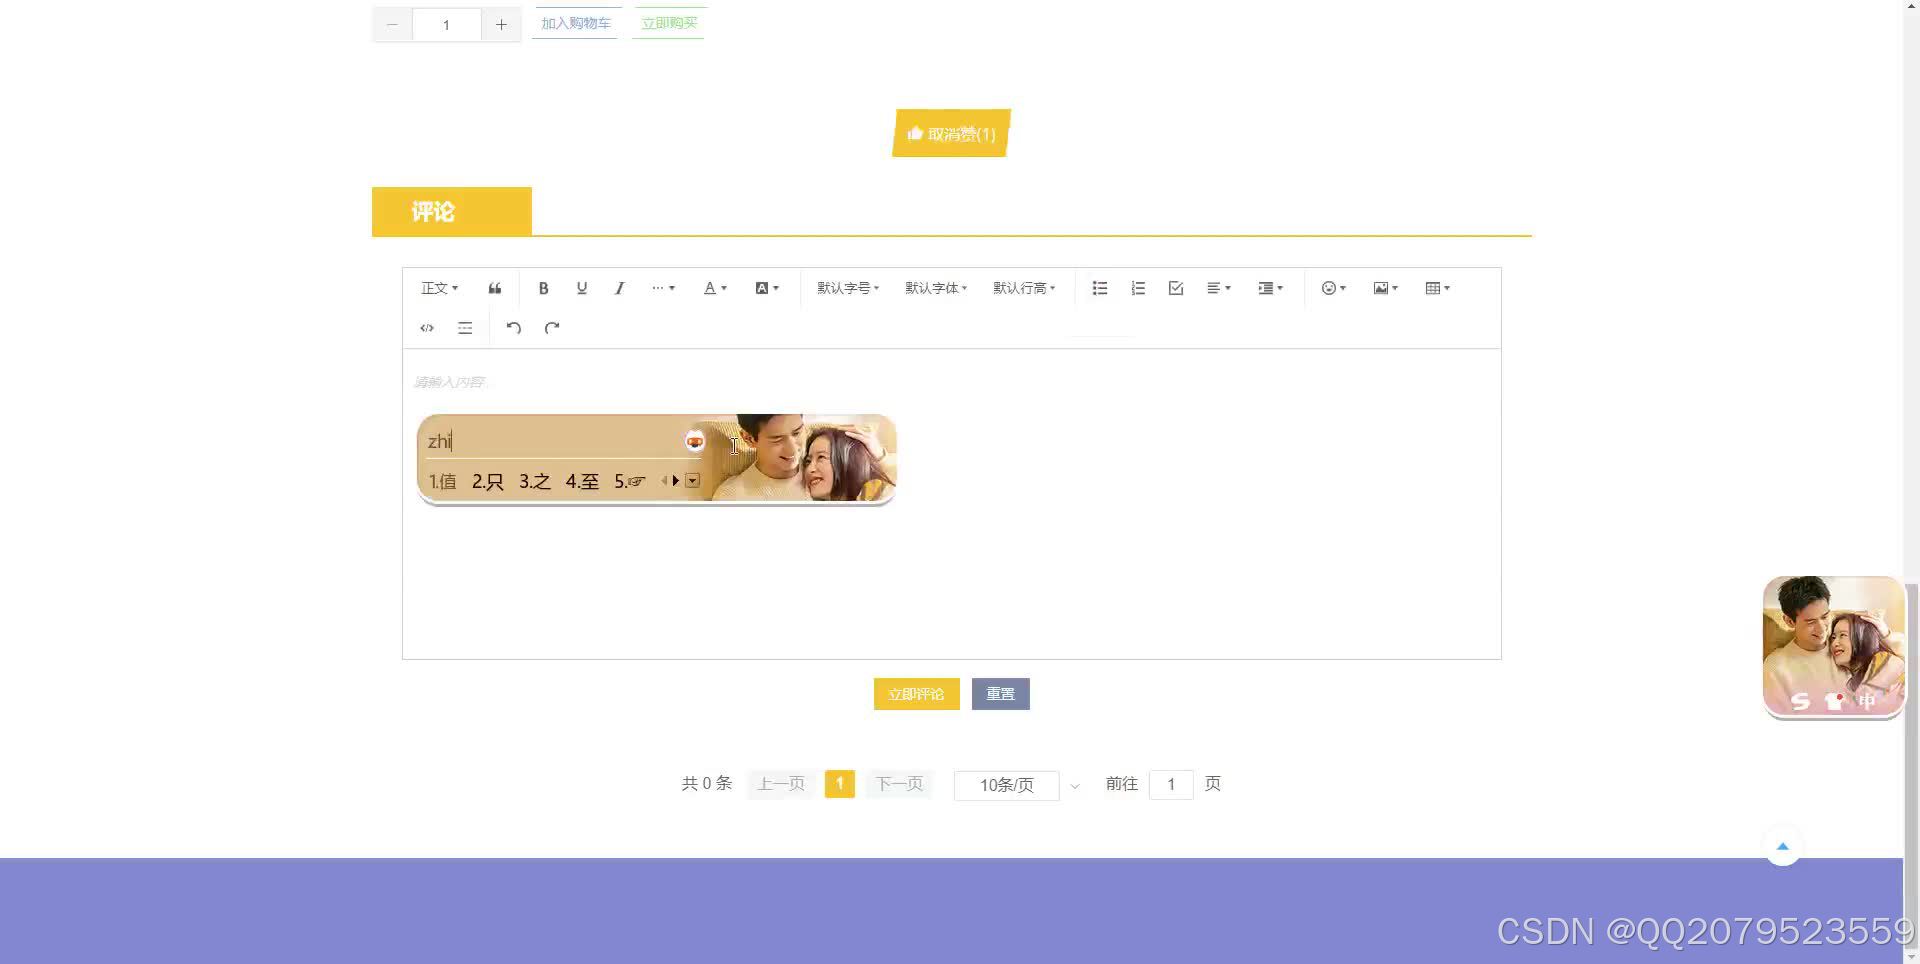The image size is (1920, 964).
Task: Insert a todo checkbox list
Action: 1174,288
